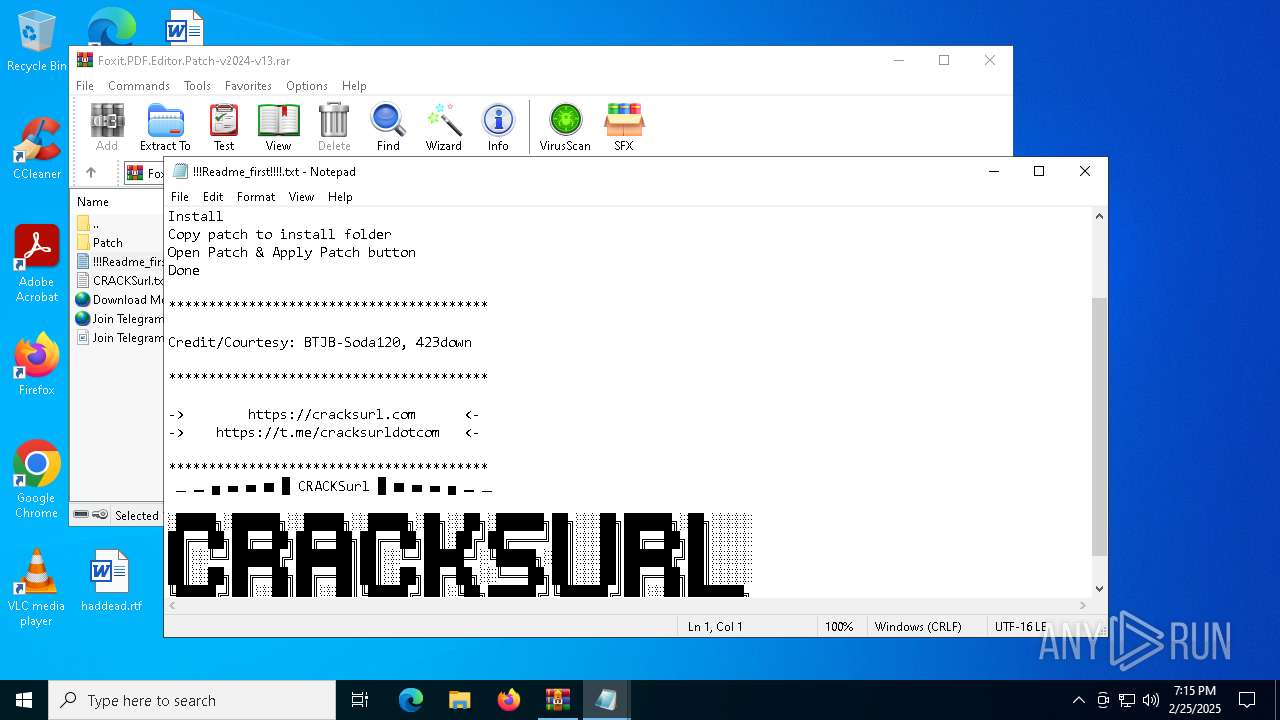Show archive Info
The height and width of the screenshot is (720, 1280).
pos(498,127)
